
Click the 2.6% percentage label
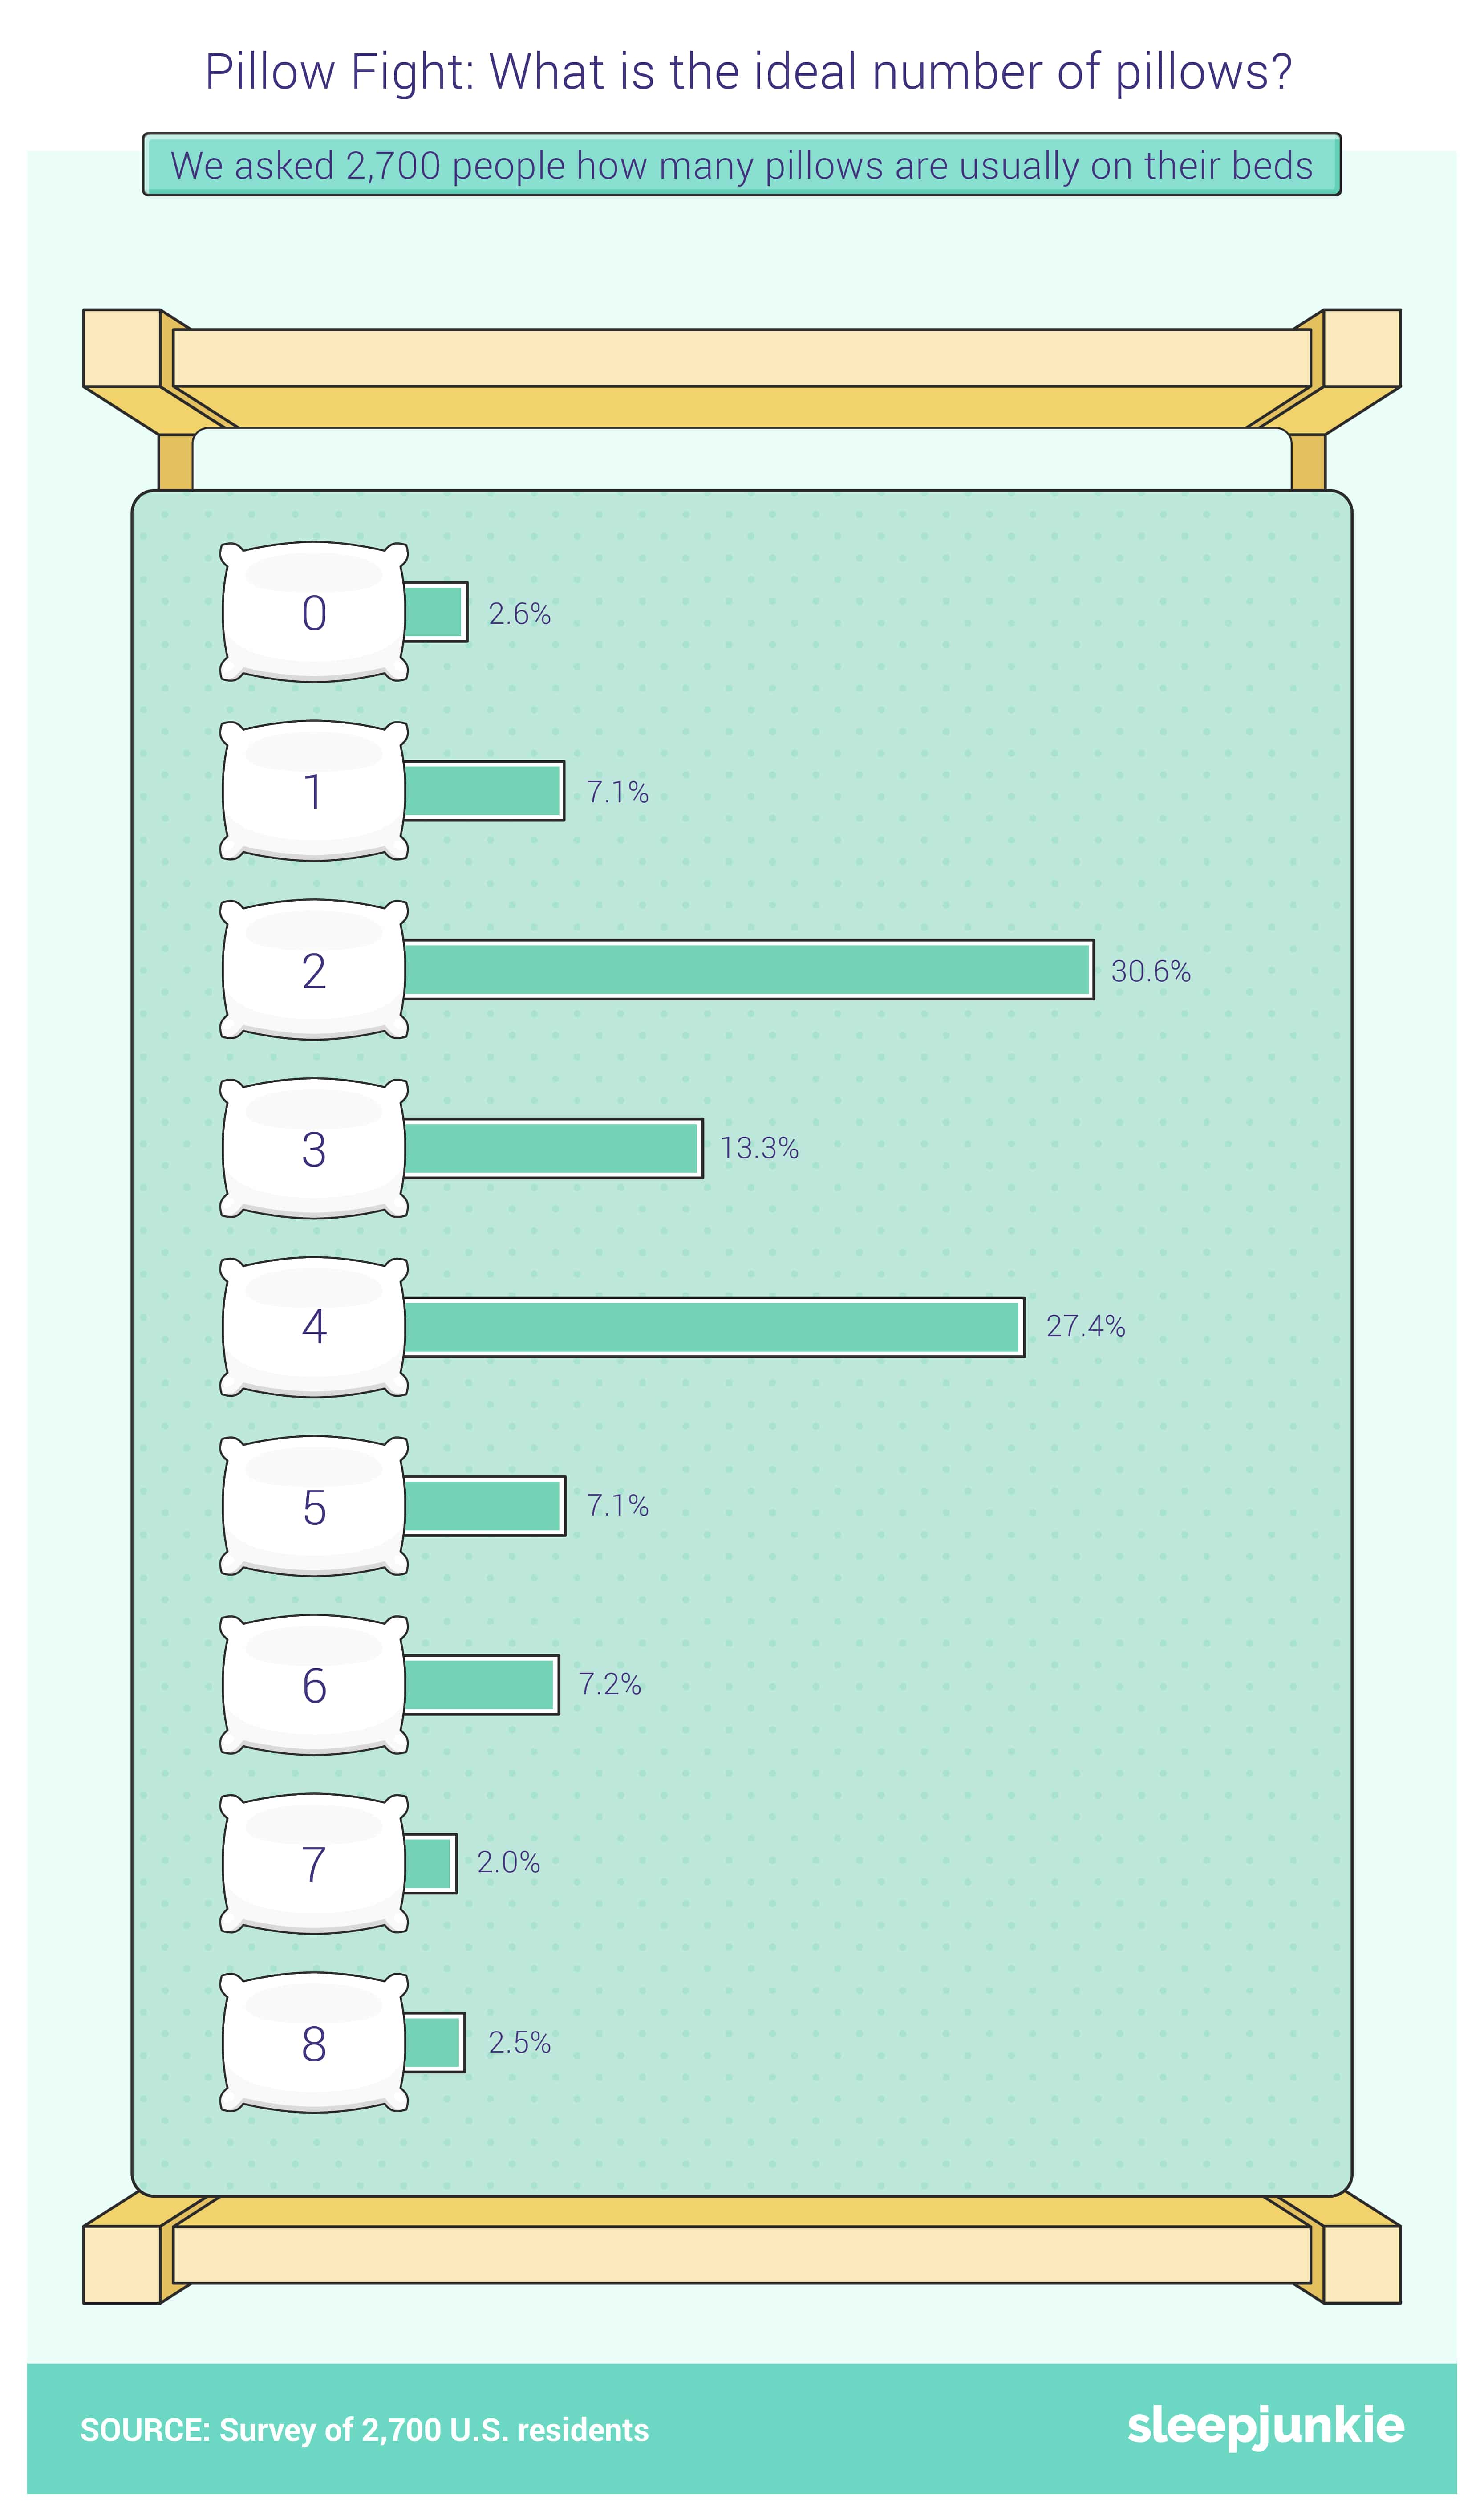click(x=520, y=613)
